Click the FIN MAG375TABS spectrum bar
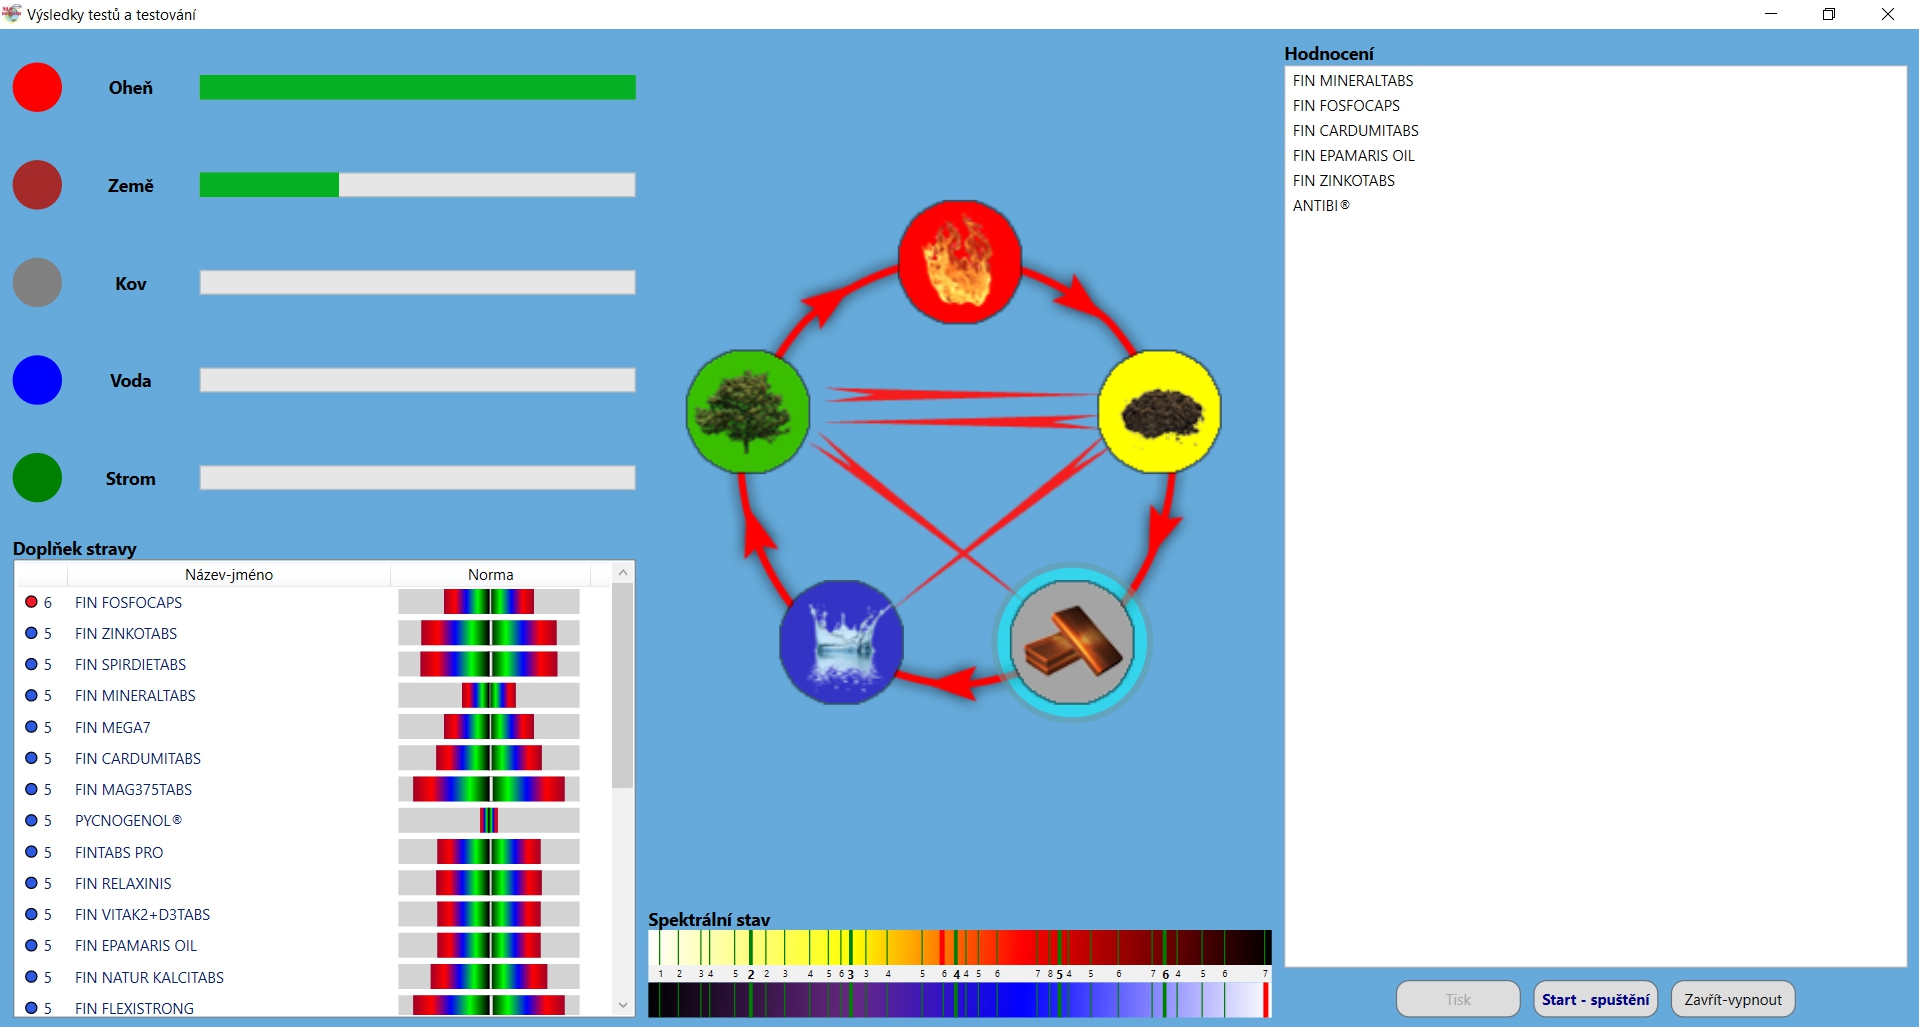Screen dimensions: 1919x1027 coord(488,789)
